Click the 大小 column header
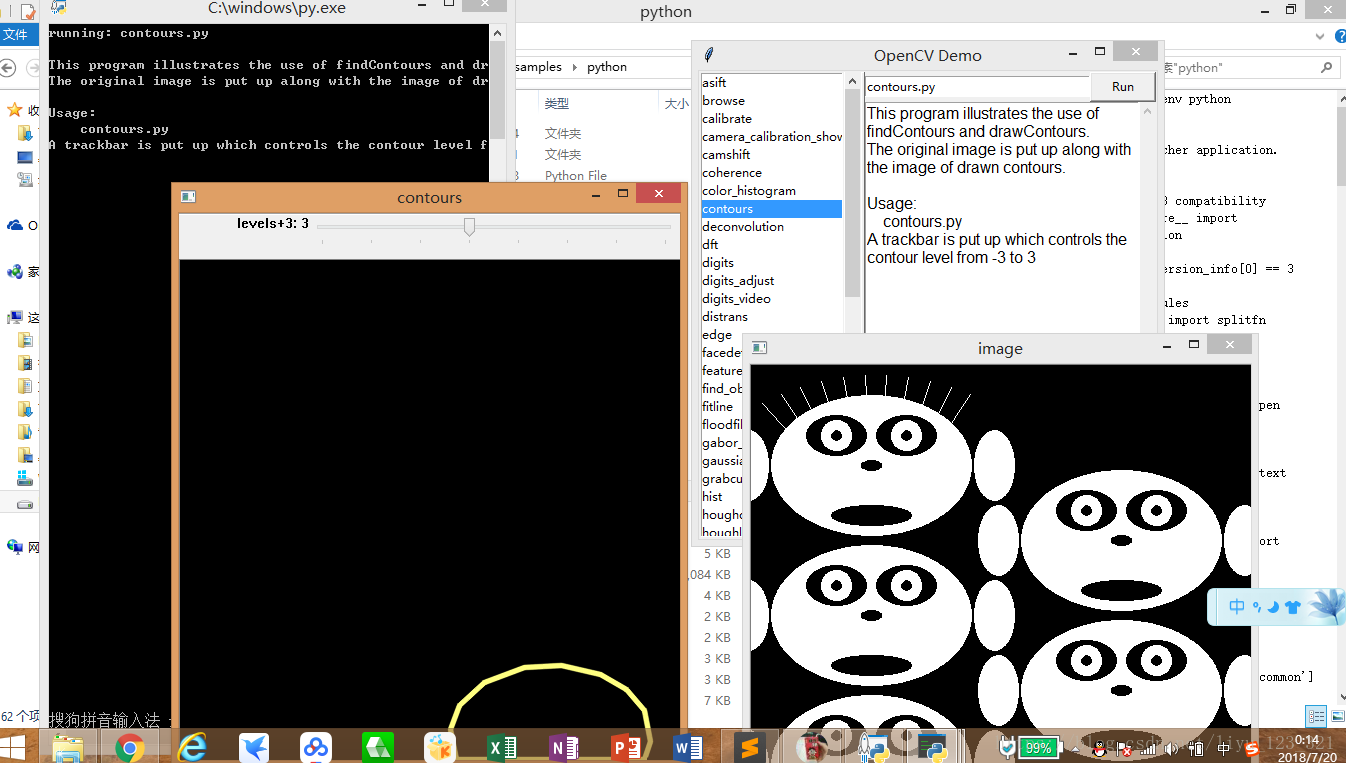 676,104
